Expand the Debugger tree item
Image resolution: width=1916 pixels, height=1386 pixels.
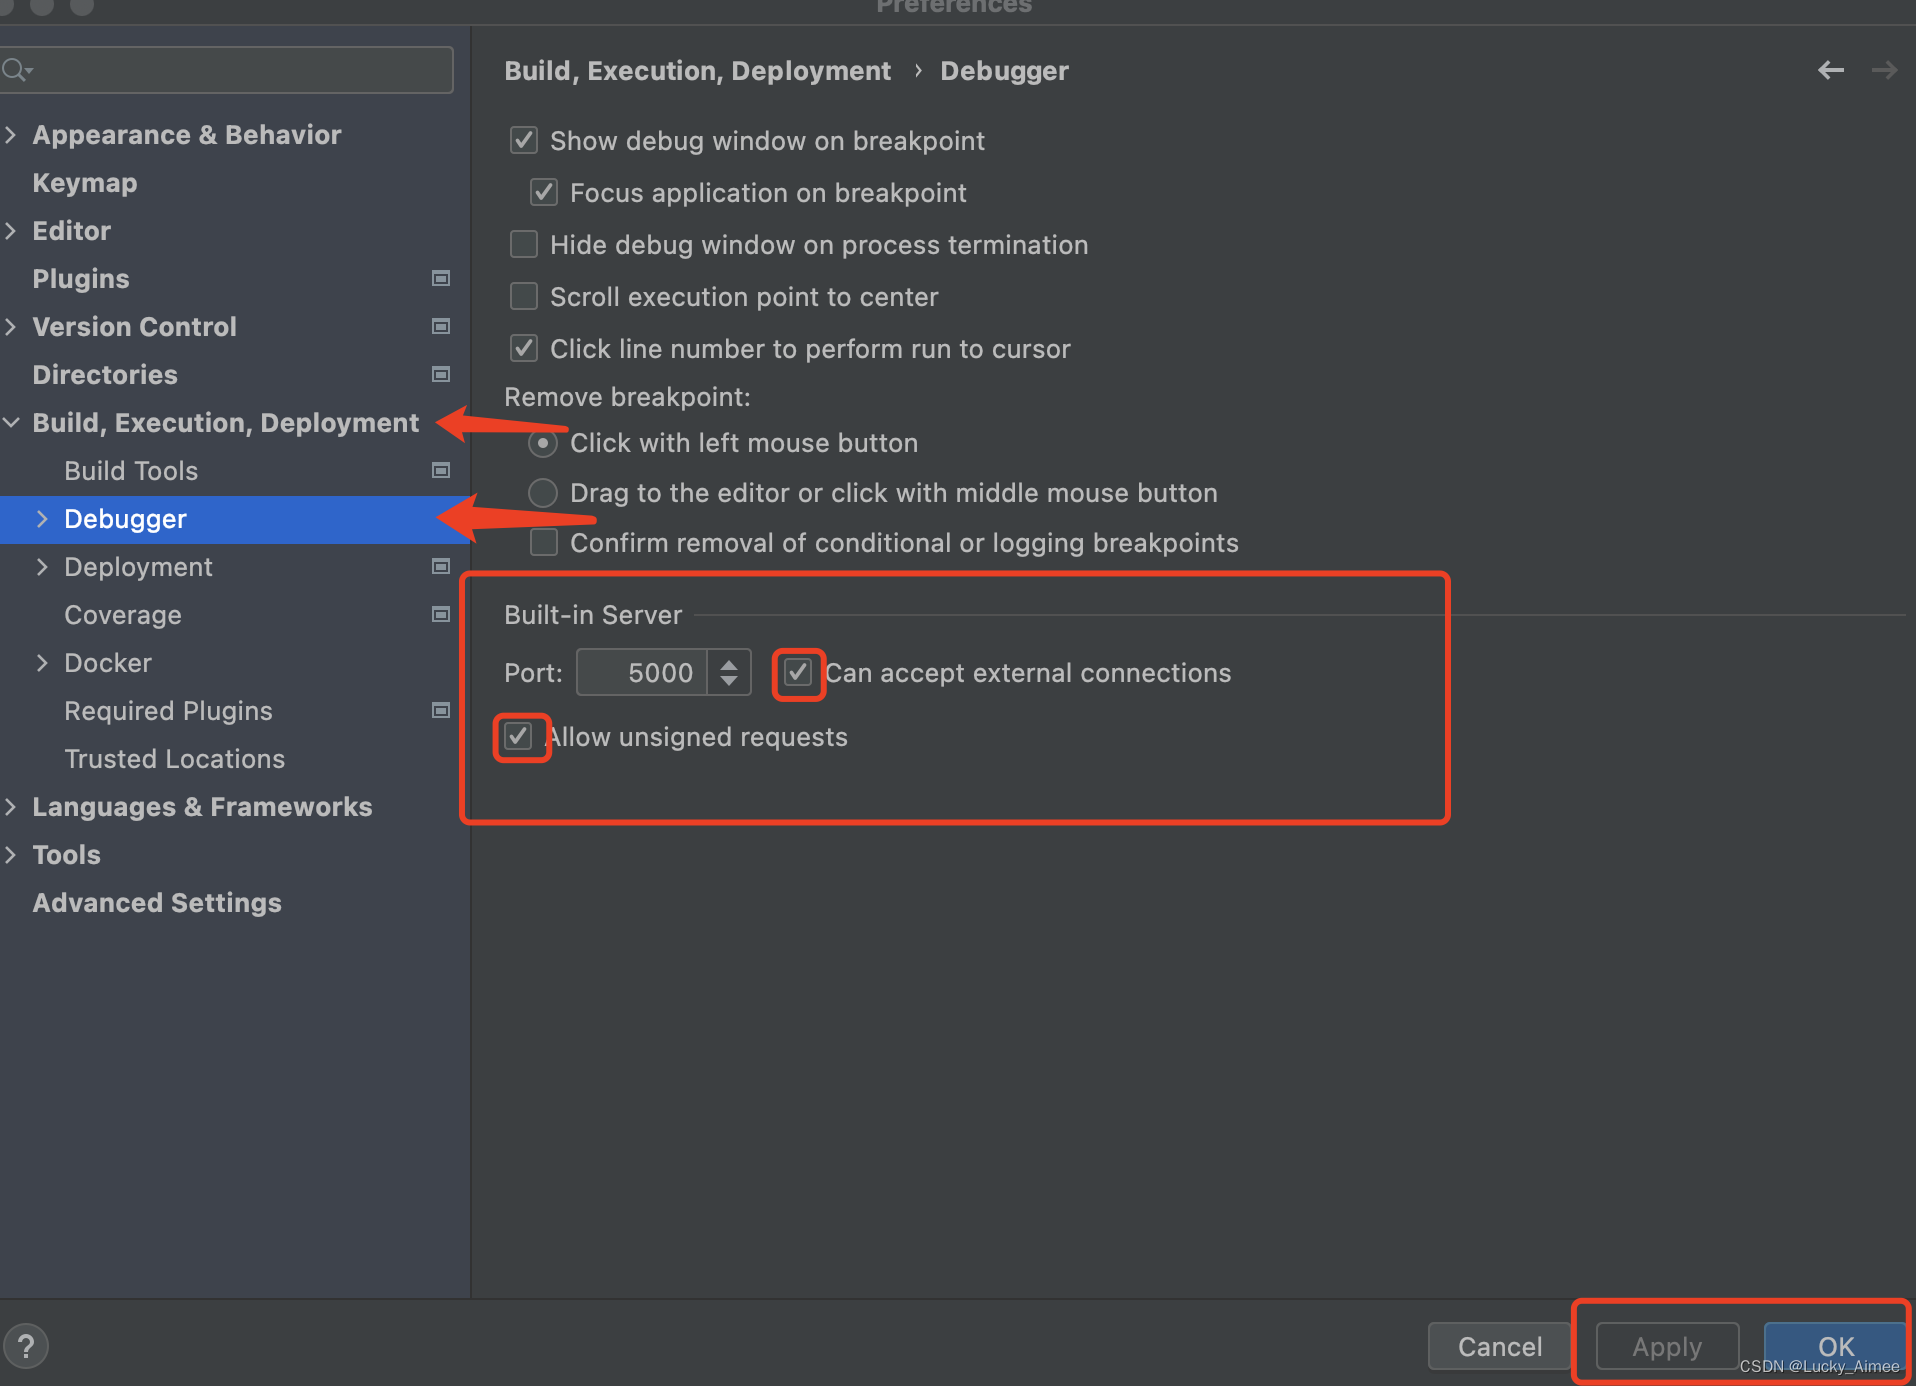coord(43,519)
